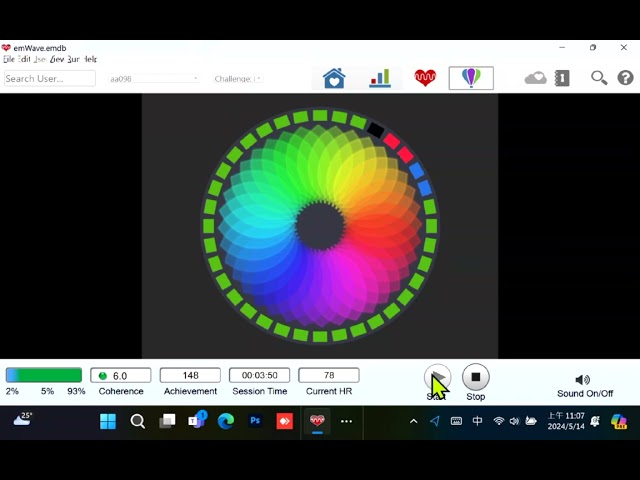
Task: Open the weather widget showing 25°
Action: [22, 419]
